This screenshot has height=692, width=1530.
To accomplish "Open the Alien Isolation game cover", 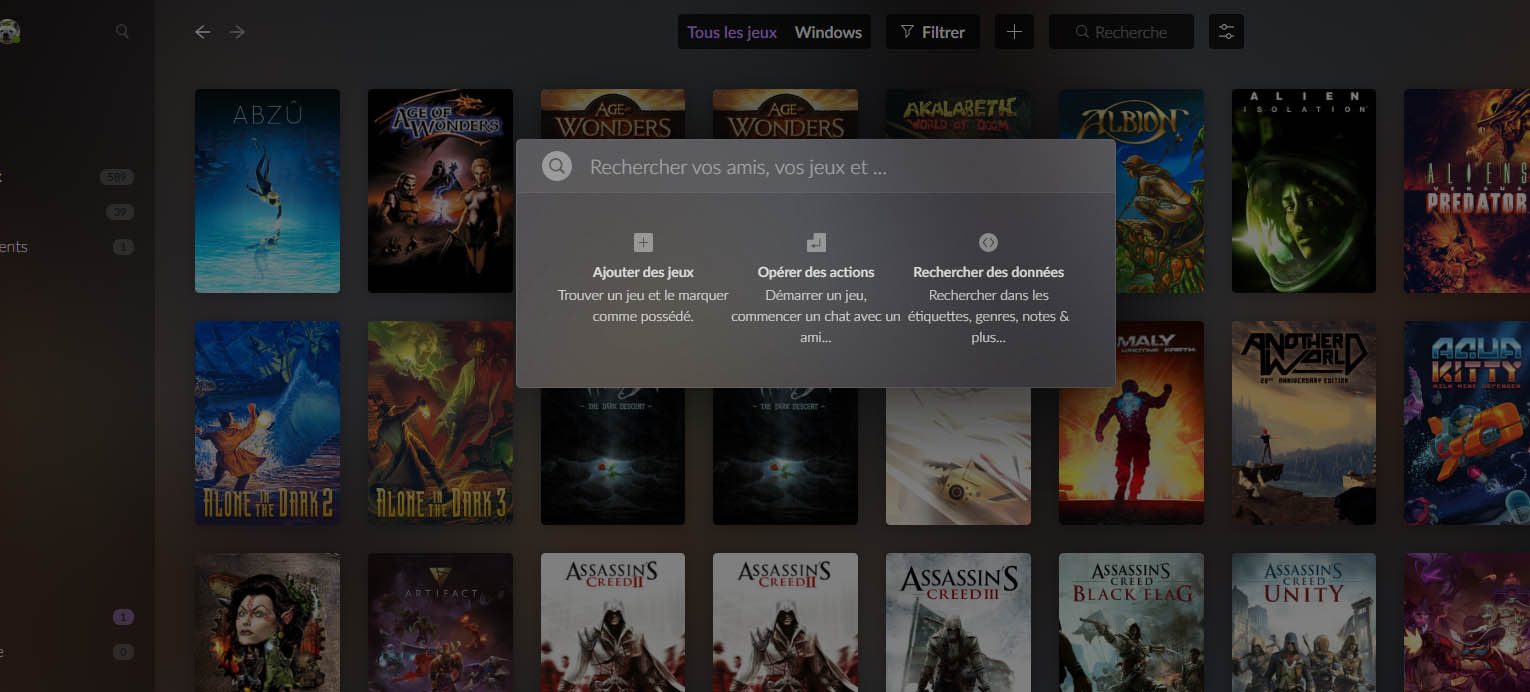I will click(1304, 191).
